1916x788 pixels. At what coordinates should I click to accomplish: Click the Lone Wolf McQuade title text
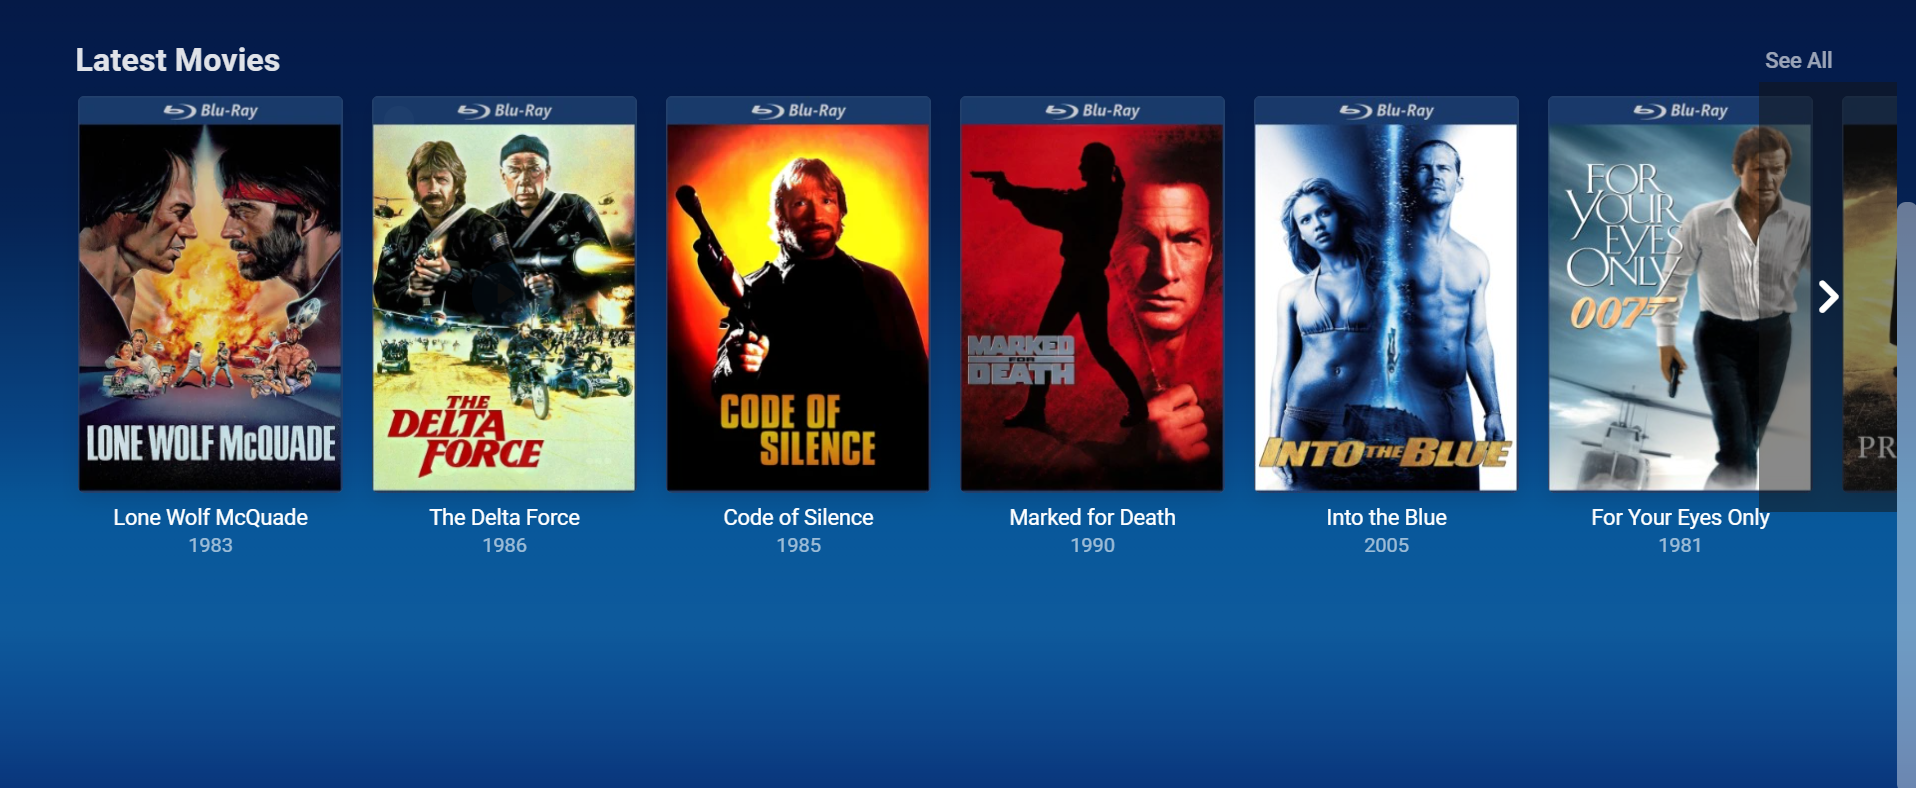tap(210, 517)
